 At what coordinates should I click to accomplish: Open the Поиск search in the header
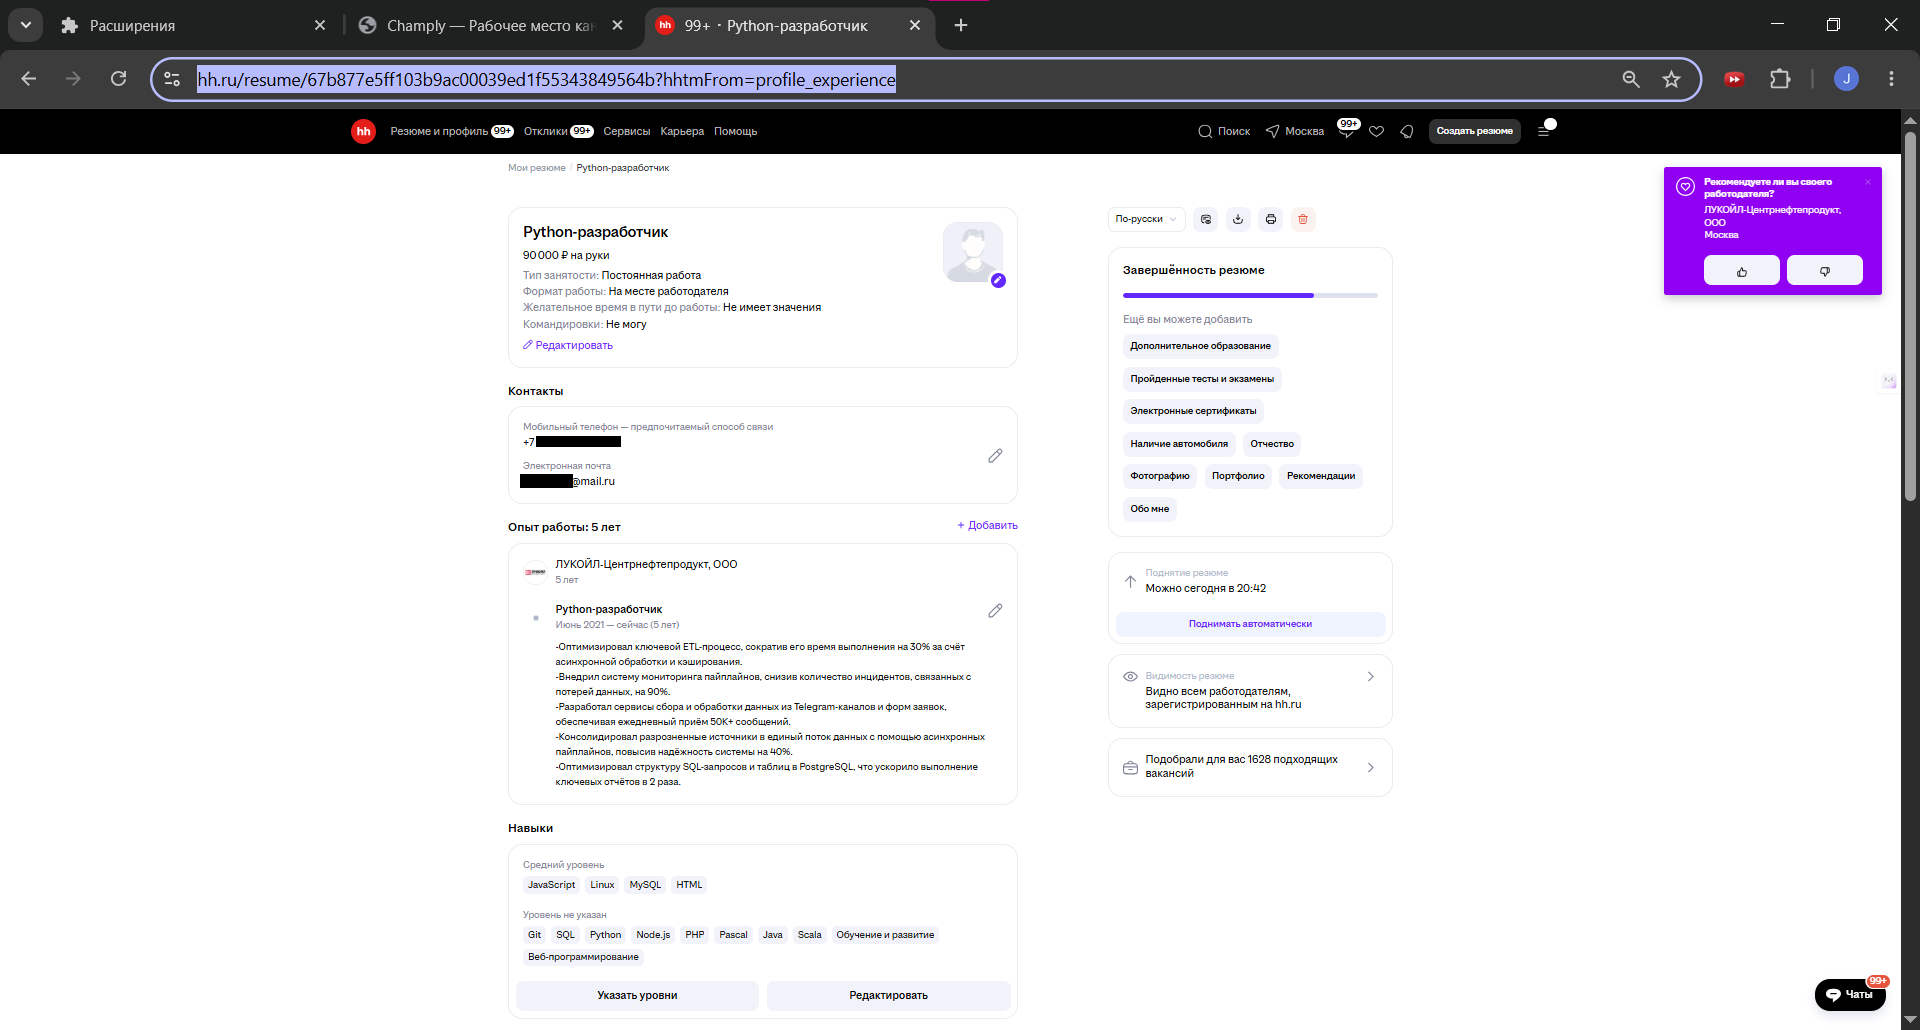(x=1224, y=131)
